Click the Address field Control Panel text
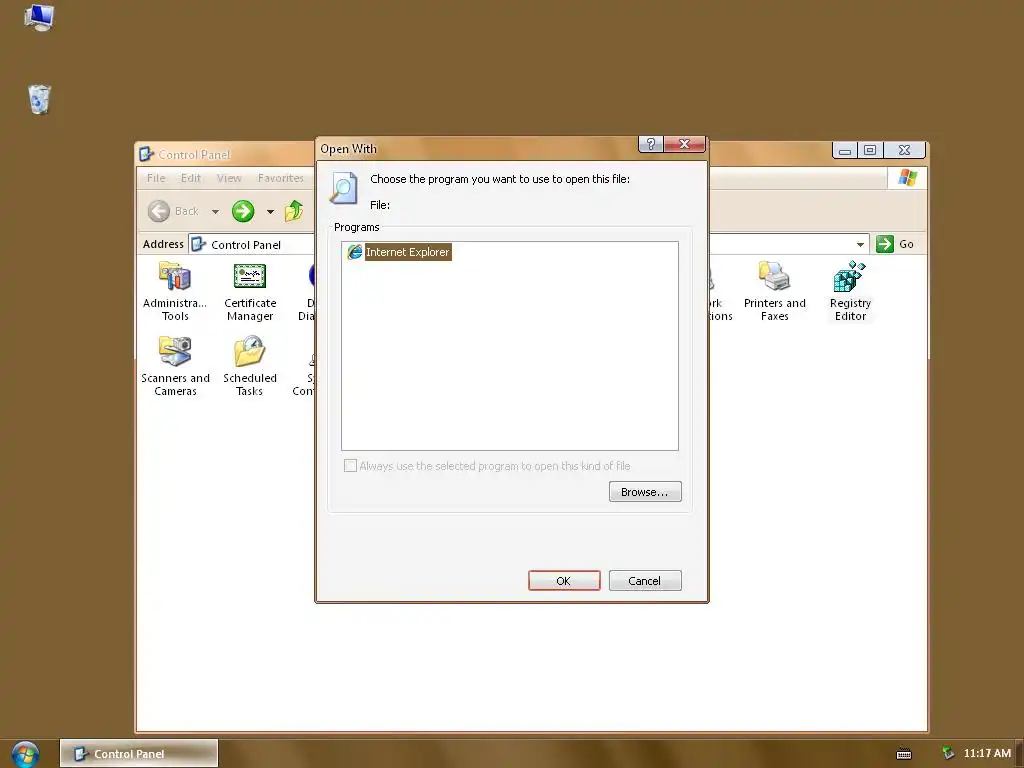The height and width of the screenshot is (768, 1024). 246,245
